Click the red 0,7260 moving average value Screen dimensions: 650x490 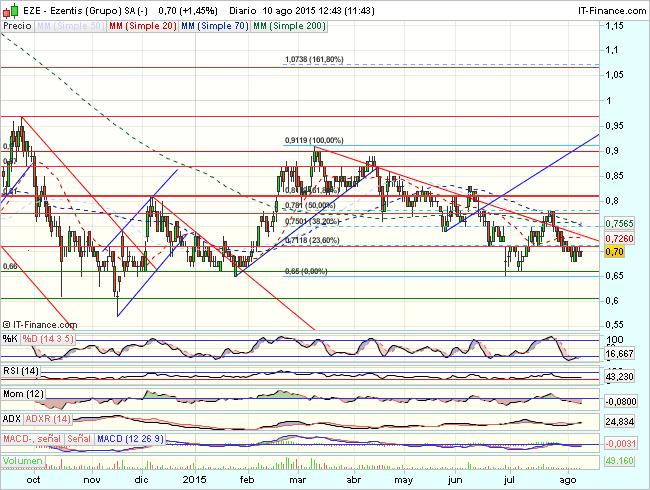(619, 239)
